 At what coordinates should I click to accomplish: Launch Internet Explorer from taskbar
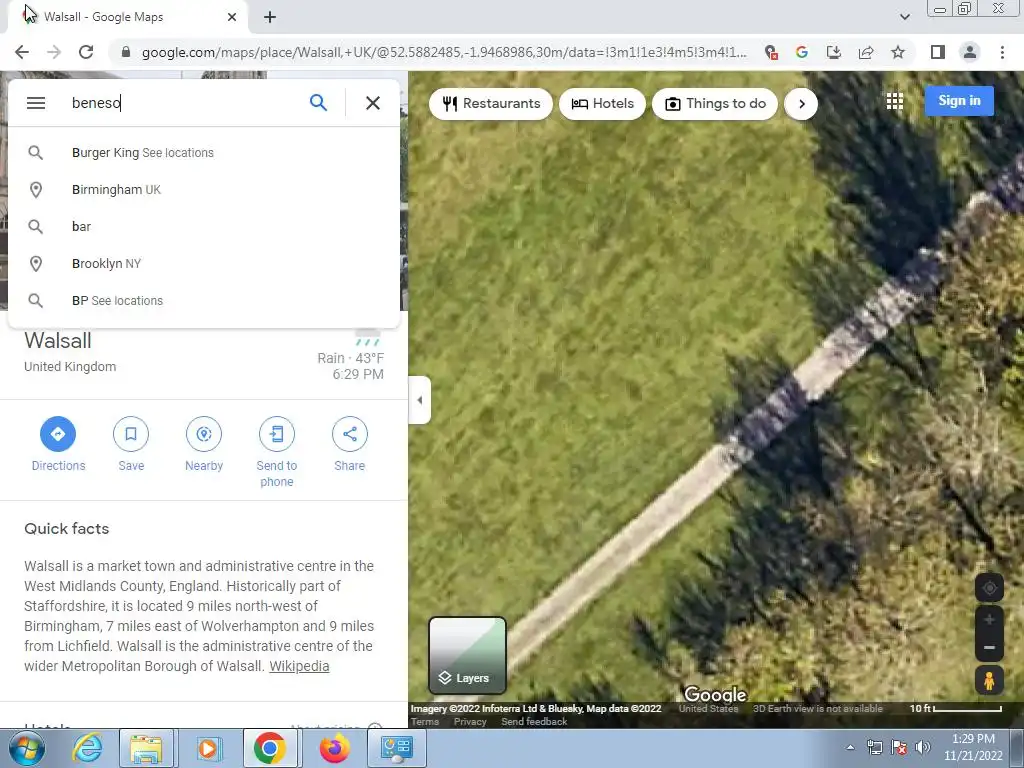coord(88,748)
